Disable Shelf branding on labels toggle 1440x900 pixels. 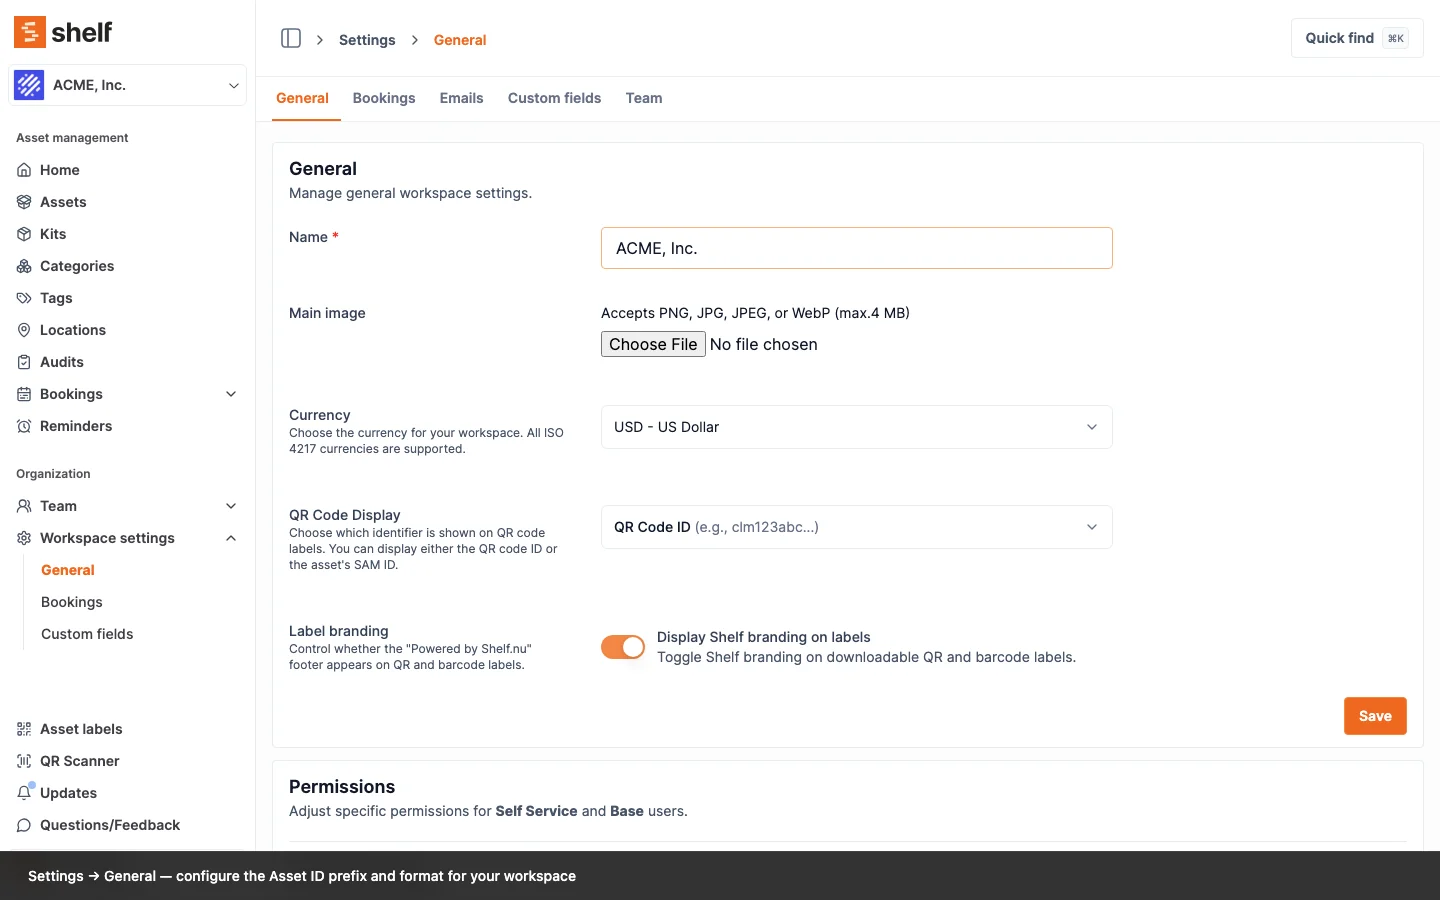tap(622, 647)
